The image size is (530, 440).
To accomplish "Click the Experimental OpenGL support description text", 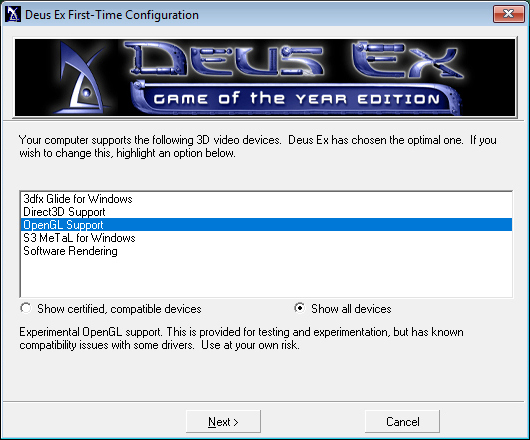I will click(x=241, y=339).
